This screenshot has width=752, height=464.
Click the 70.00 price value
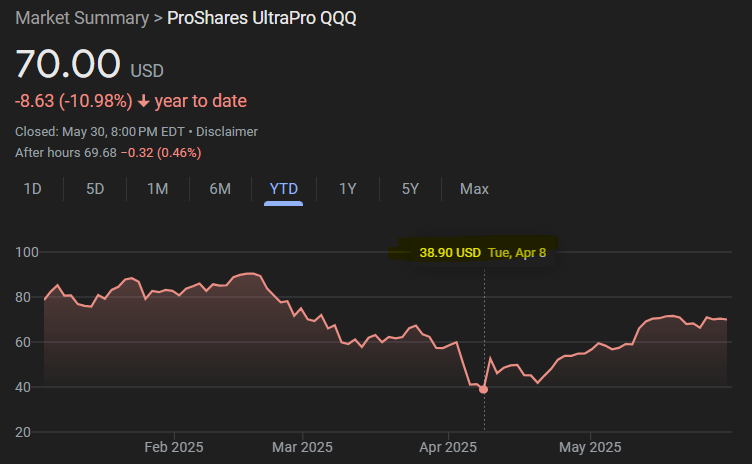(68, 63)
